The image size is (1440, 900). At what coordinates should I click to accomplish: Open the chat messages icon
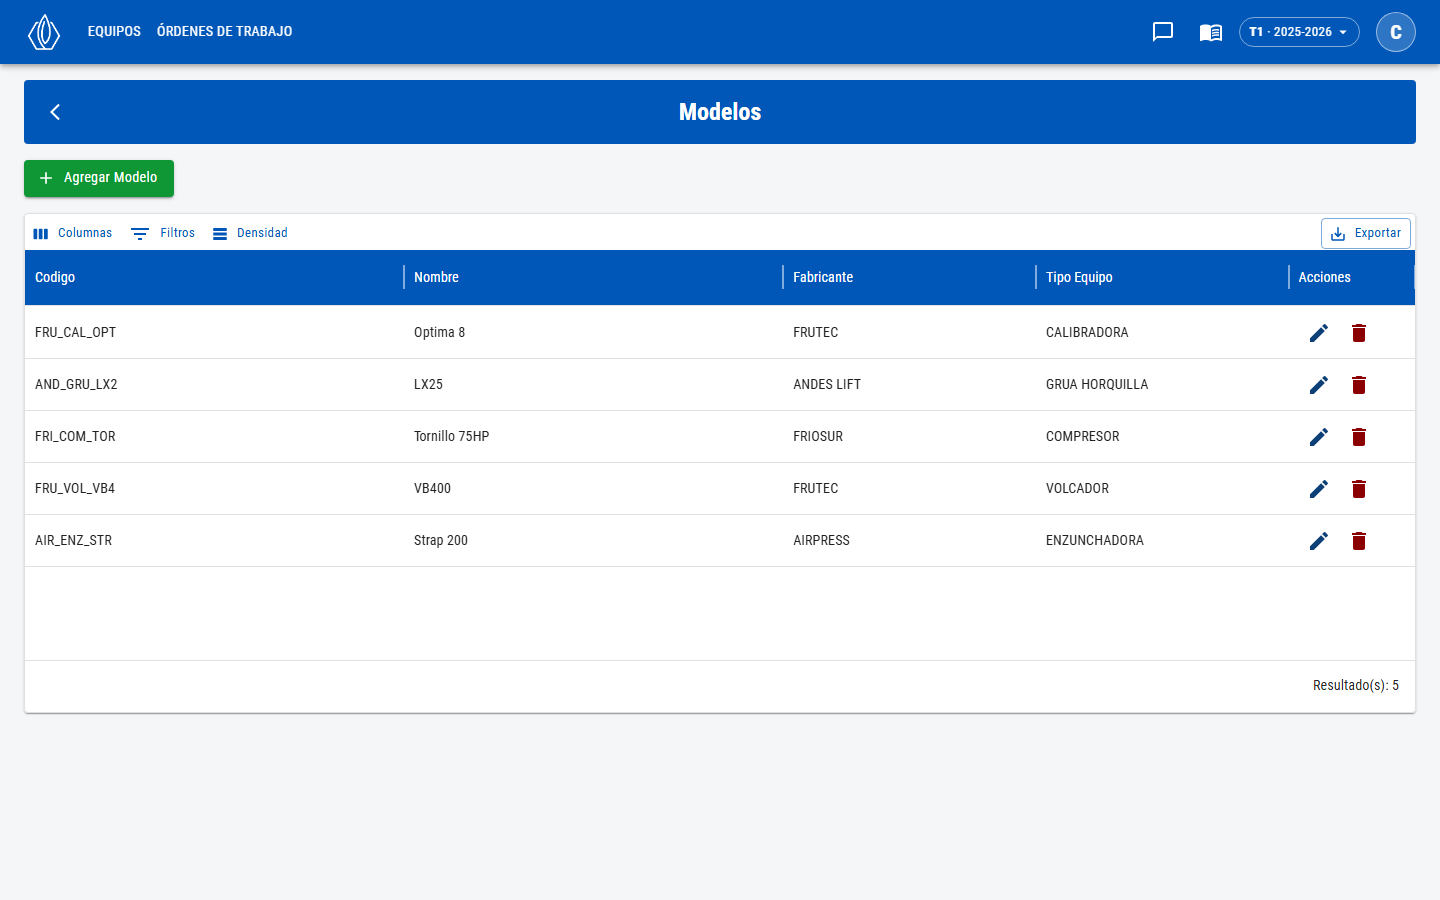coord(1163,32)
